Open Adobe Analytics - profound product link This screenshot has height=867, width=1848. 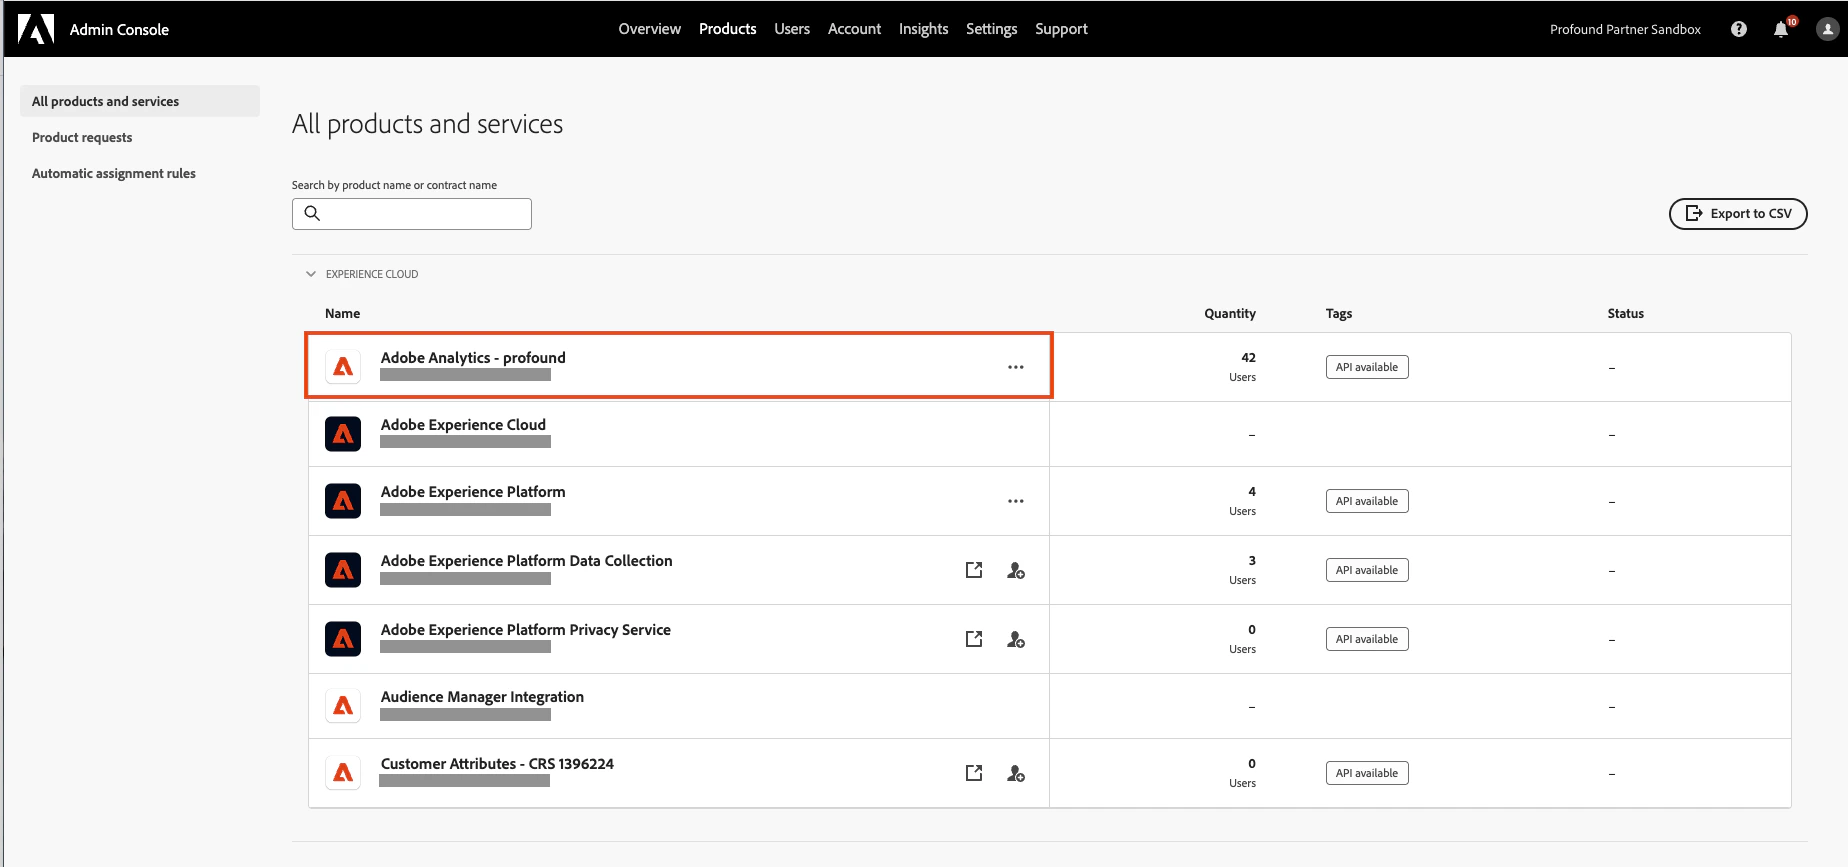[473, 357]
